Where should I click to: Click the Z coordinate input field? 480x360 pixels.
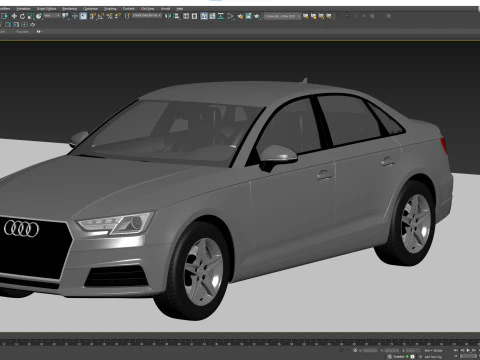point(413,351)
